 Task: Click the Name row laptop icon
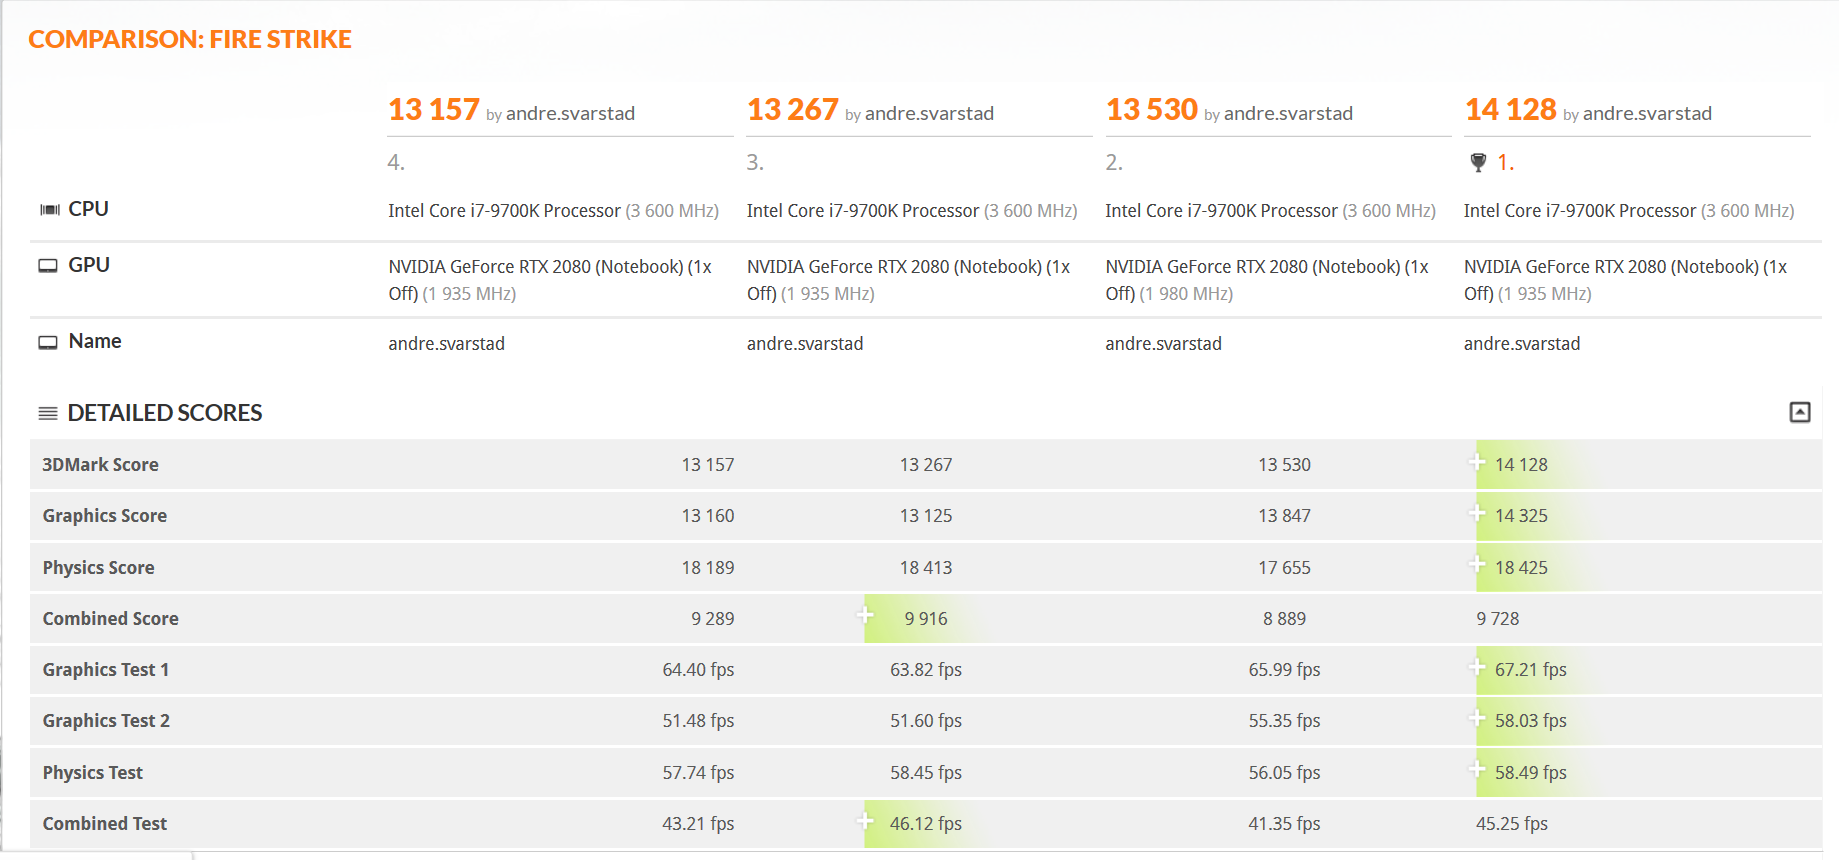click(48, 342)
